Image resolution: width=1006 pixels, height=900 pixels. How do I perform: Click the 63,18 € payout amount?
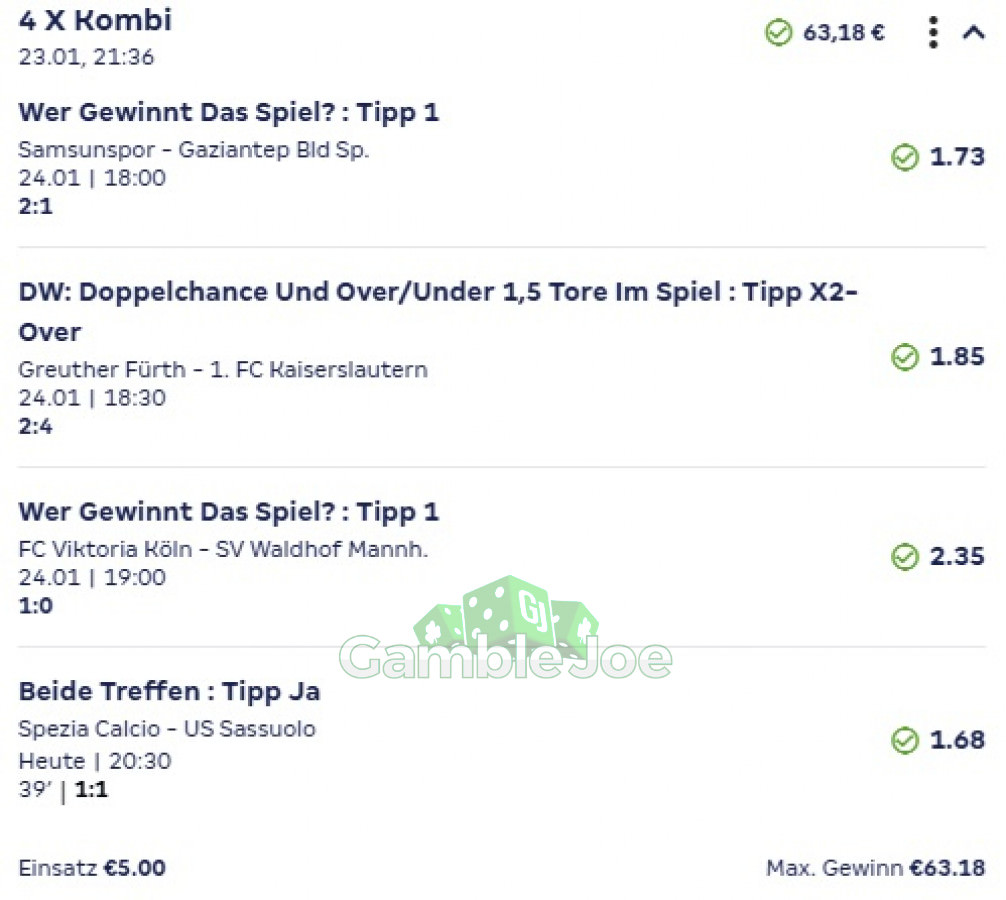(844, 32)
